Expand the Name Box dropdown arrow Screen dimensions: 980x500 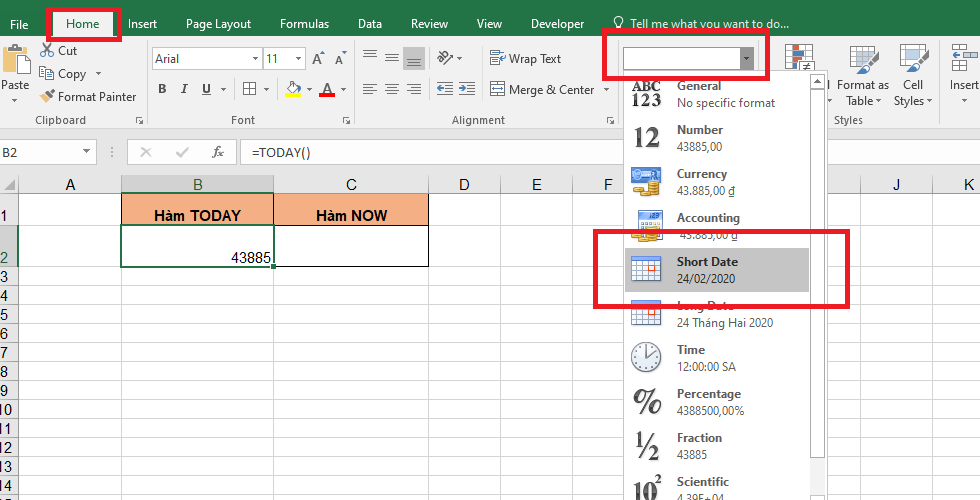[x=88, y=153]
